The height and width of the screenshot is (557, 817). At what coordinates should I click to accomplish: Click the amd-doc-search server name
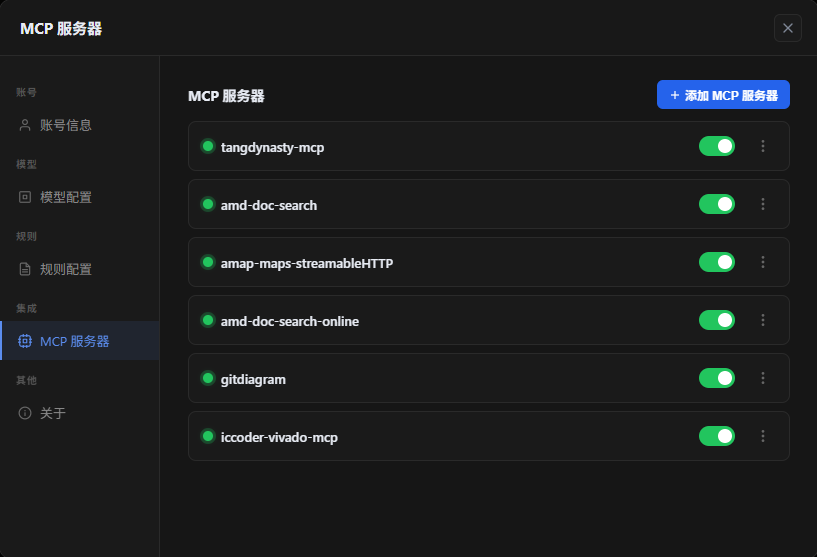tap(269, 205)
